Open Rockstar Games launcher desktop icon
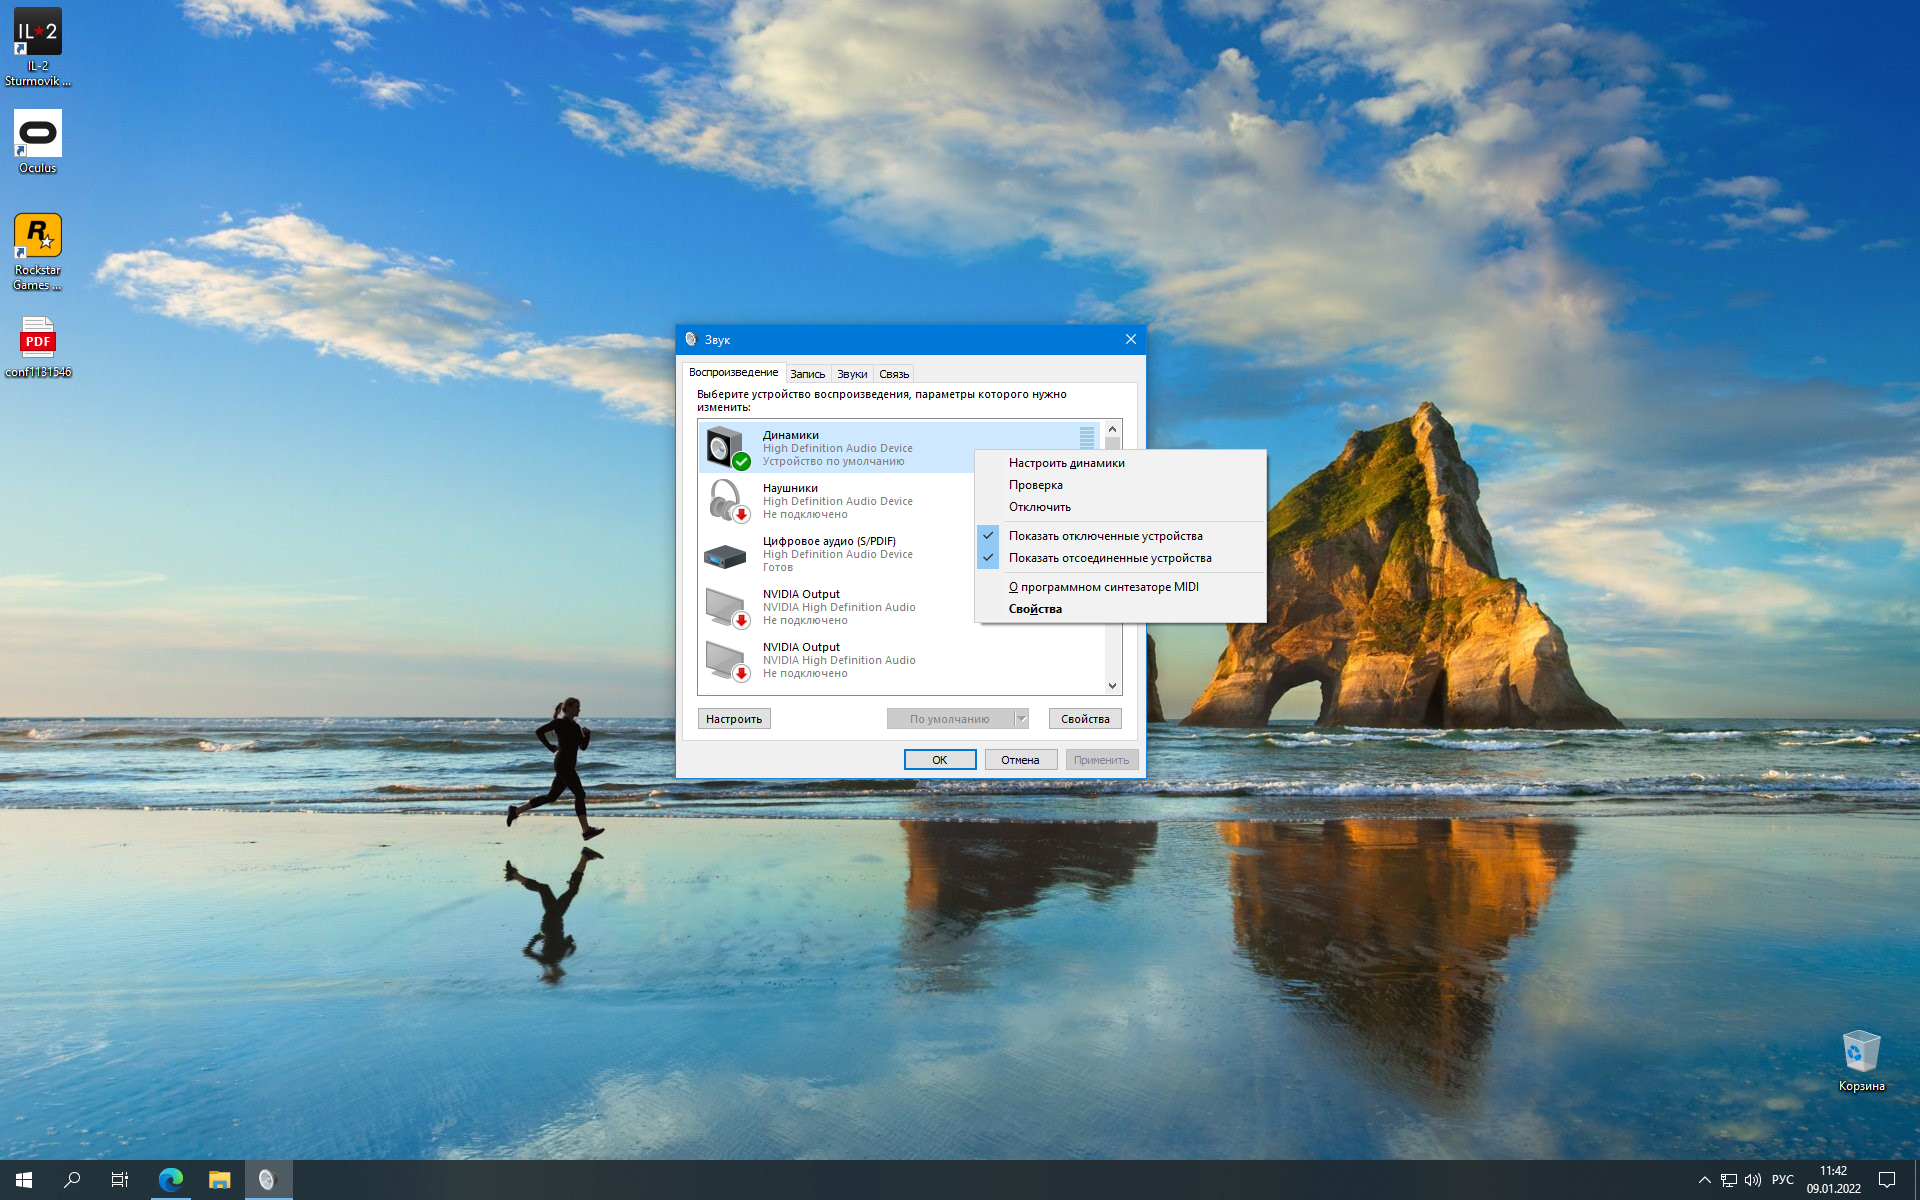This screenshot has width=1920, height=1200. [x=38, y=252]
